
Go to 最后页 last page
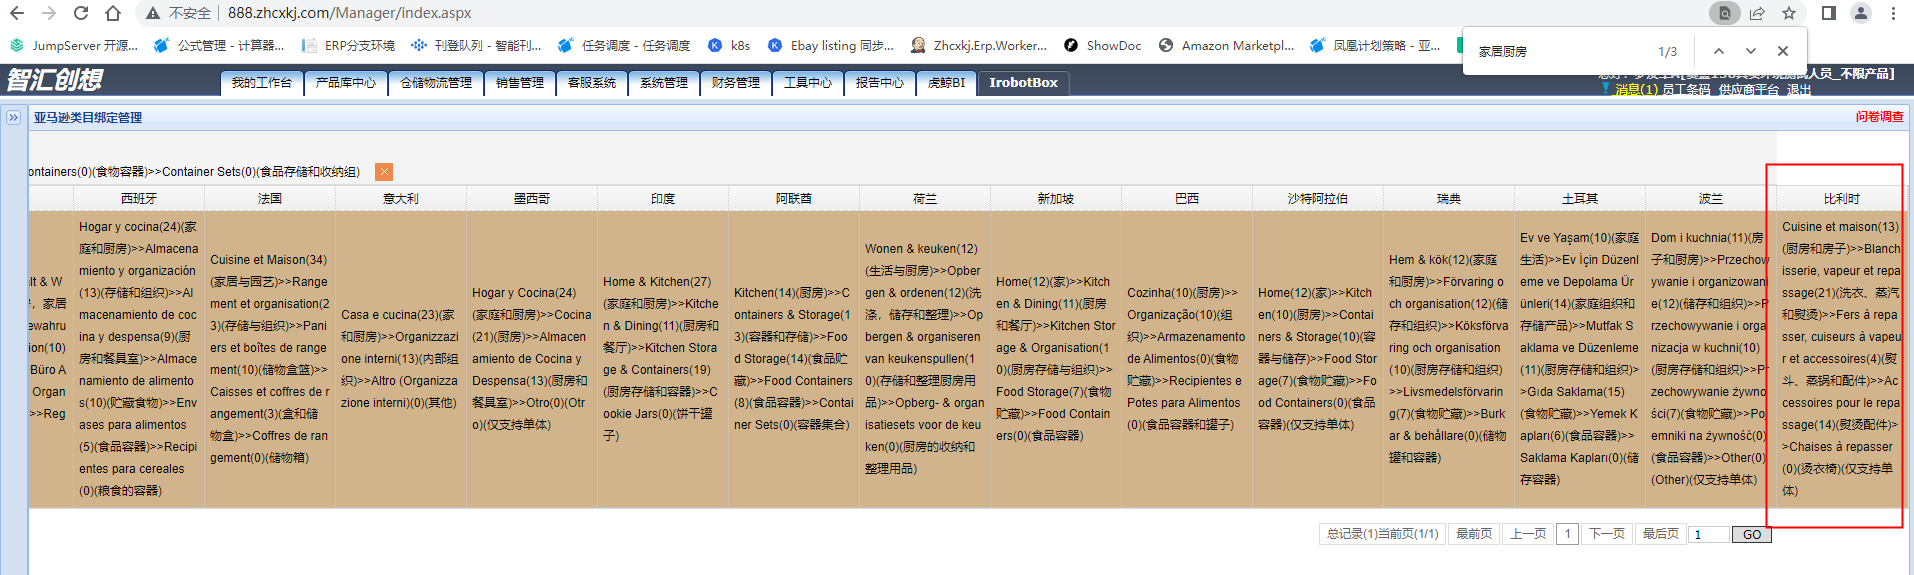pyautogui.click(x=1661, y=534)
